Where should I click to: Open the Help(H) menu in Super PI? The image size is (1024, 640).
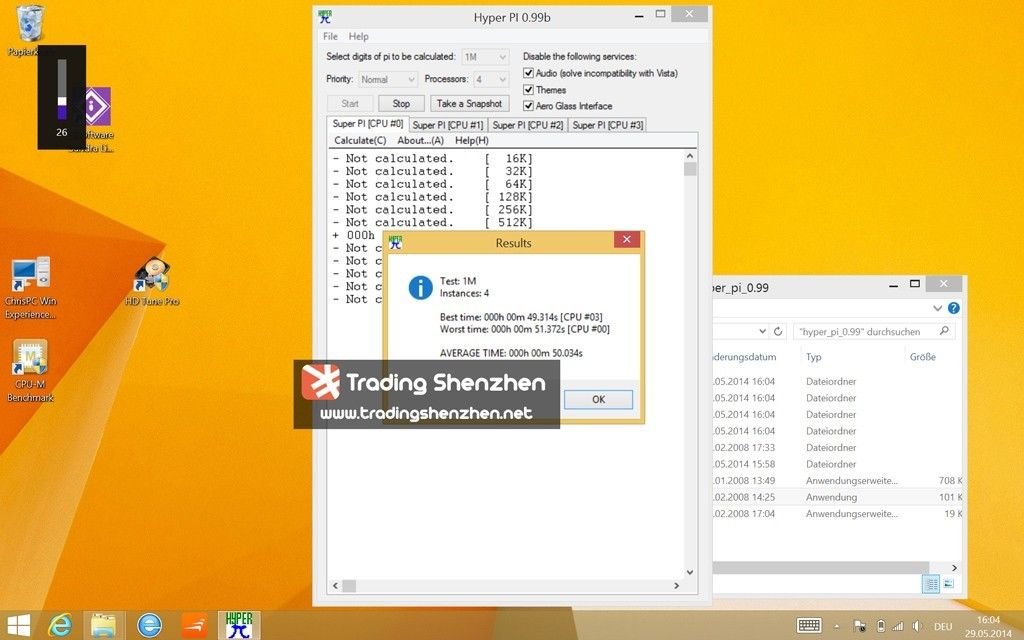pyautogui.click(x=472, y=140)
